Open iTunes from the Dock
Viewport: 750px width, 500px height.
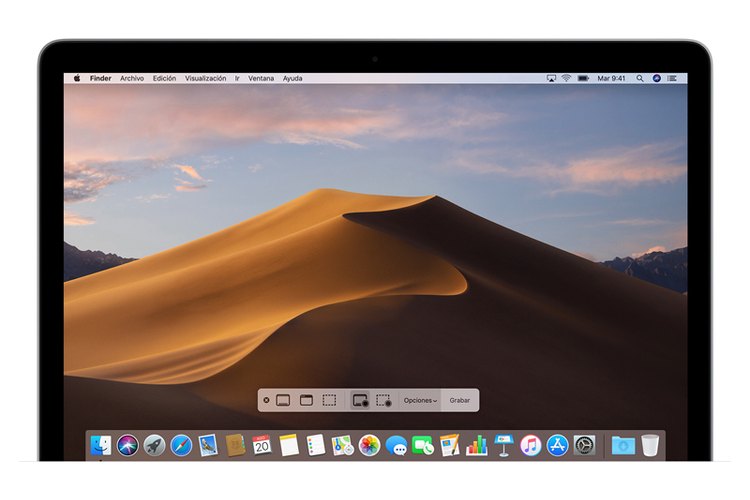530,445
